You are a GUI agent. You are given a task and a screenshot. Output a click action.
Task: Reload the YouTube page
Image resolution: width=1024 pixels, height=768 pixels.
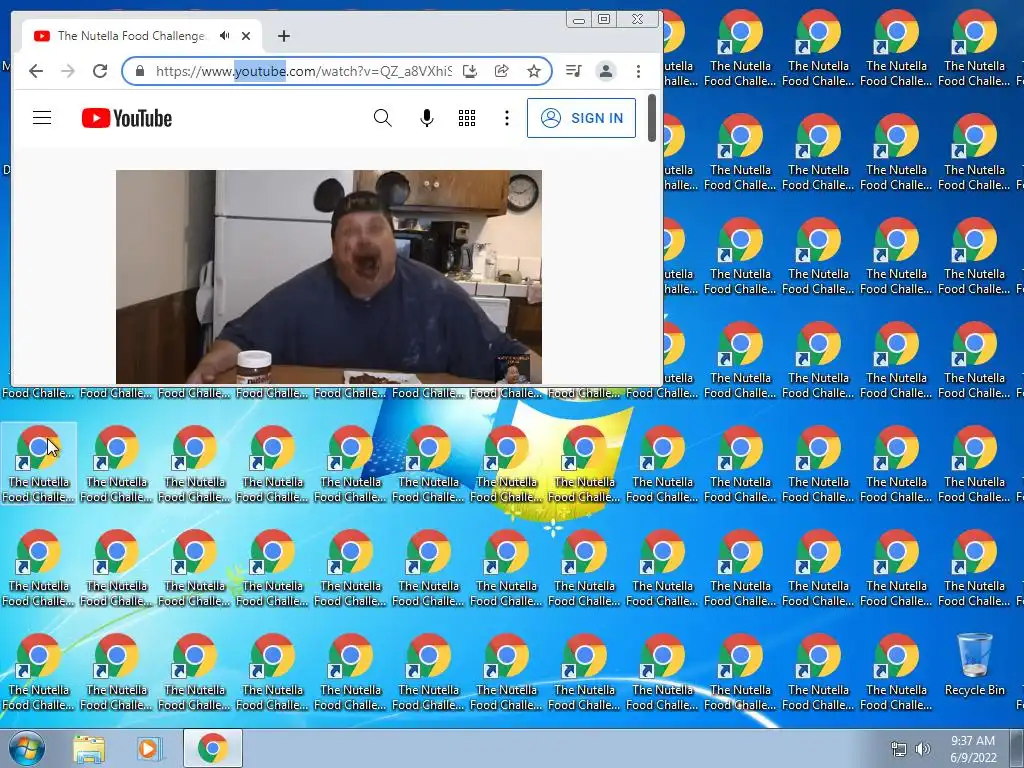[x=100, y=71]
